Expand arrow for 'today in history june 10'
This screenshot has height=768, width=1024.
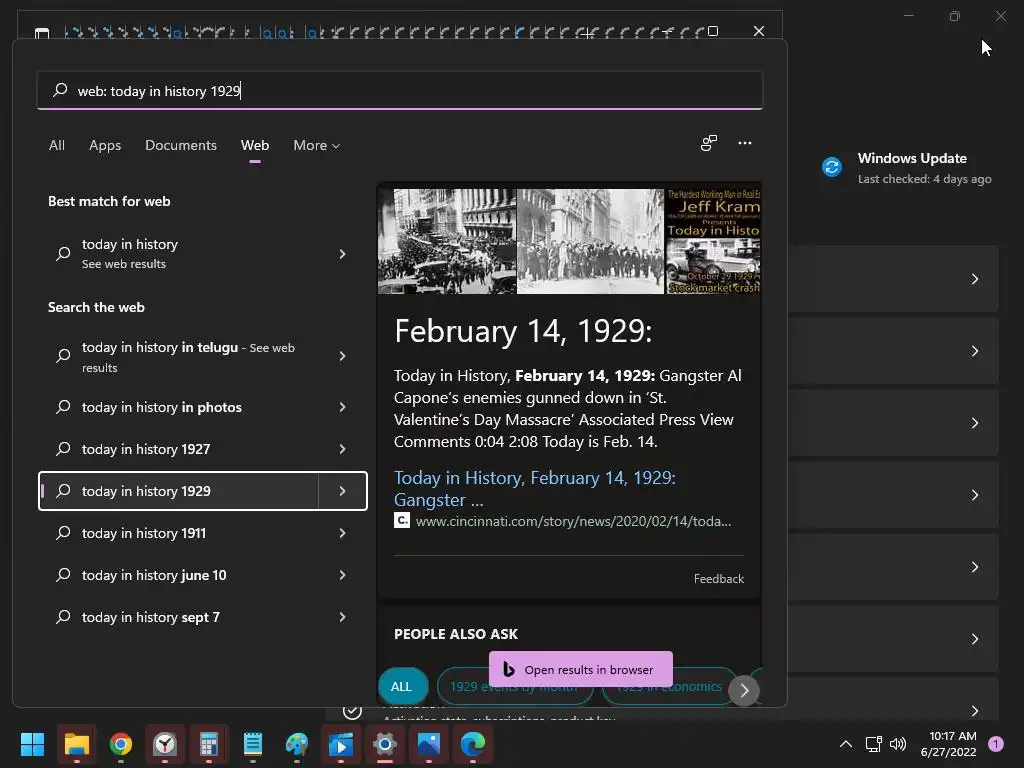pyautogui.click(x=343, y=575)
